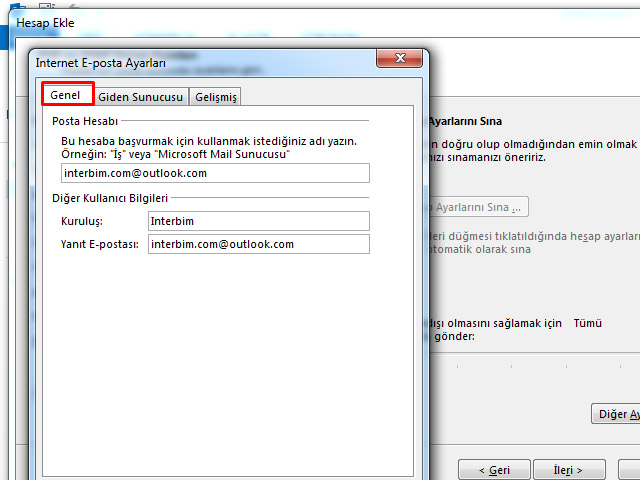
Task: Click the Posta Hesabı account name field
Action: (x=215, y=173)
